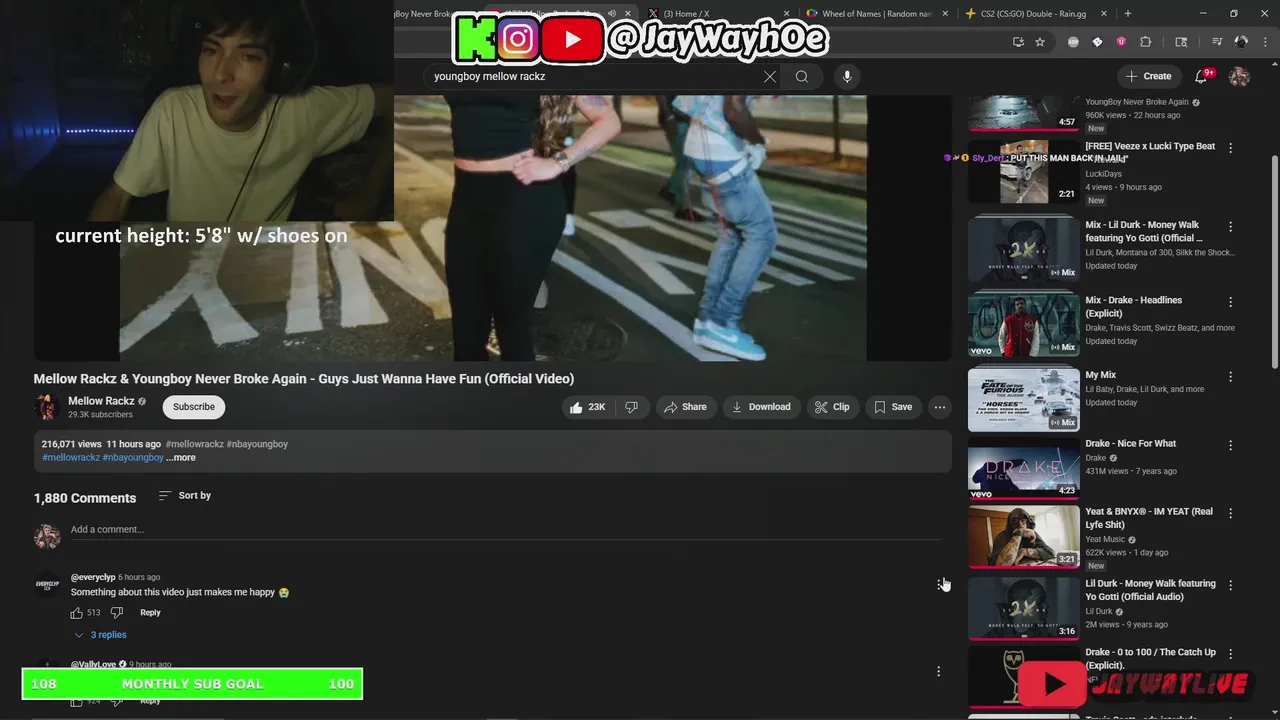Play Drake - Nice For What title
The width and height of the screenshot is (1280, 720).
[1130, 444]
